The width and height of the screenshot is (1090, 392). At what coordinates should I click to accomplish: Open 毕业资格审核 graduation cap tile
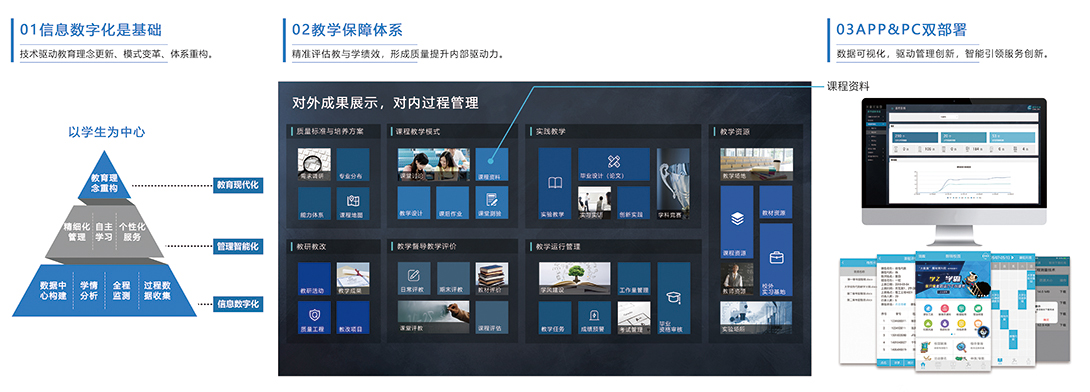(x=673, y=298)
